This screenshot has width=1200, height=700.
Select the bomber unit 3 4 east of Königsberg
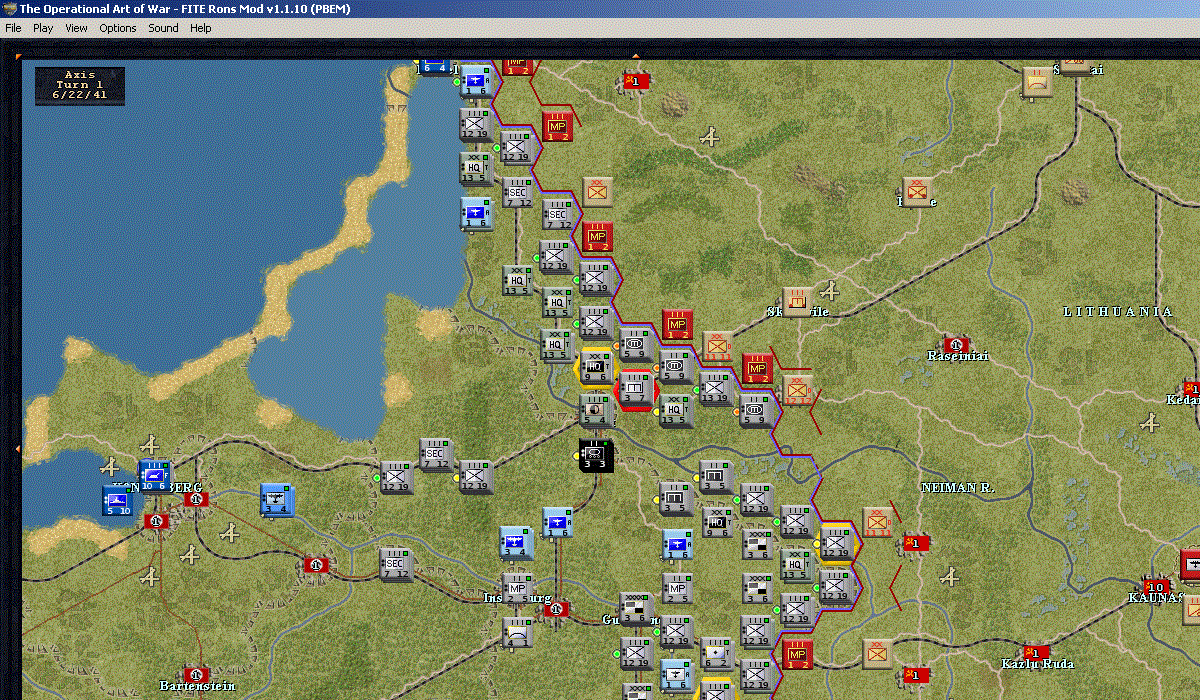[x=277, y=500]
